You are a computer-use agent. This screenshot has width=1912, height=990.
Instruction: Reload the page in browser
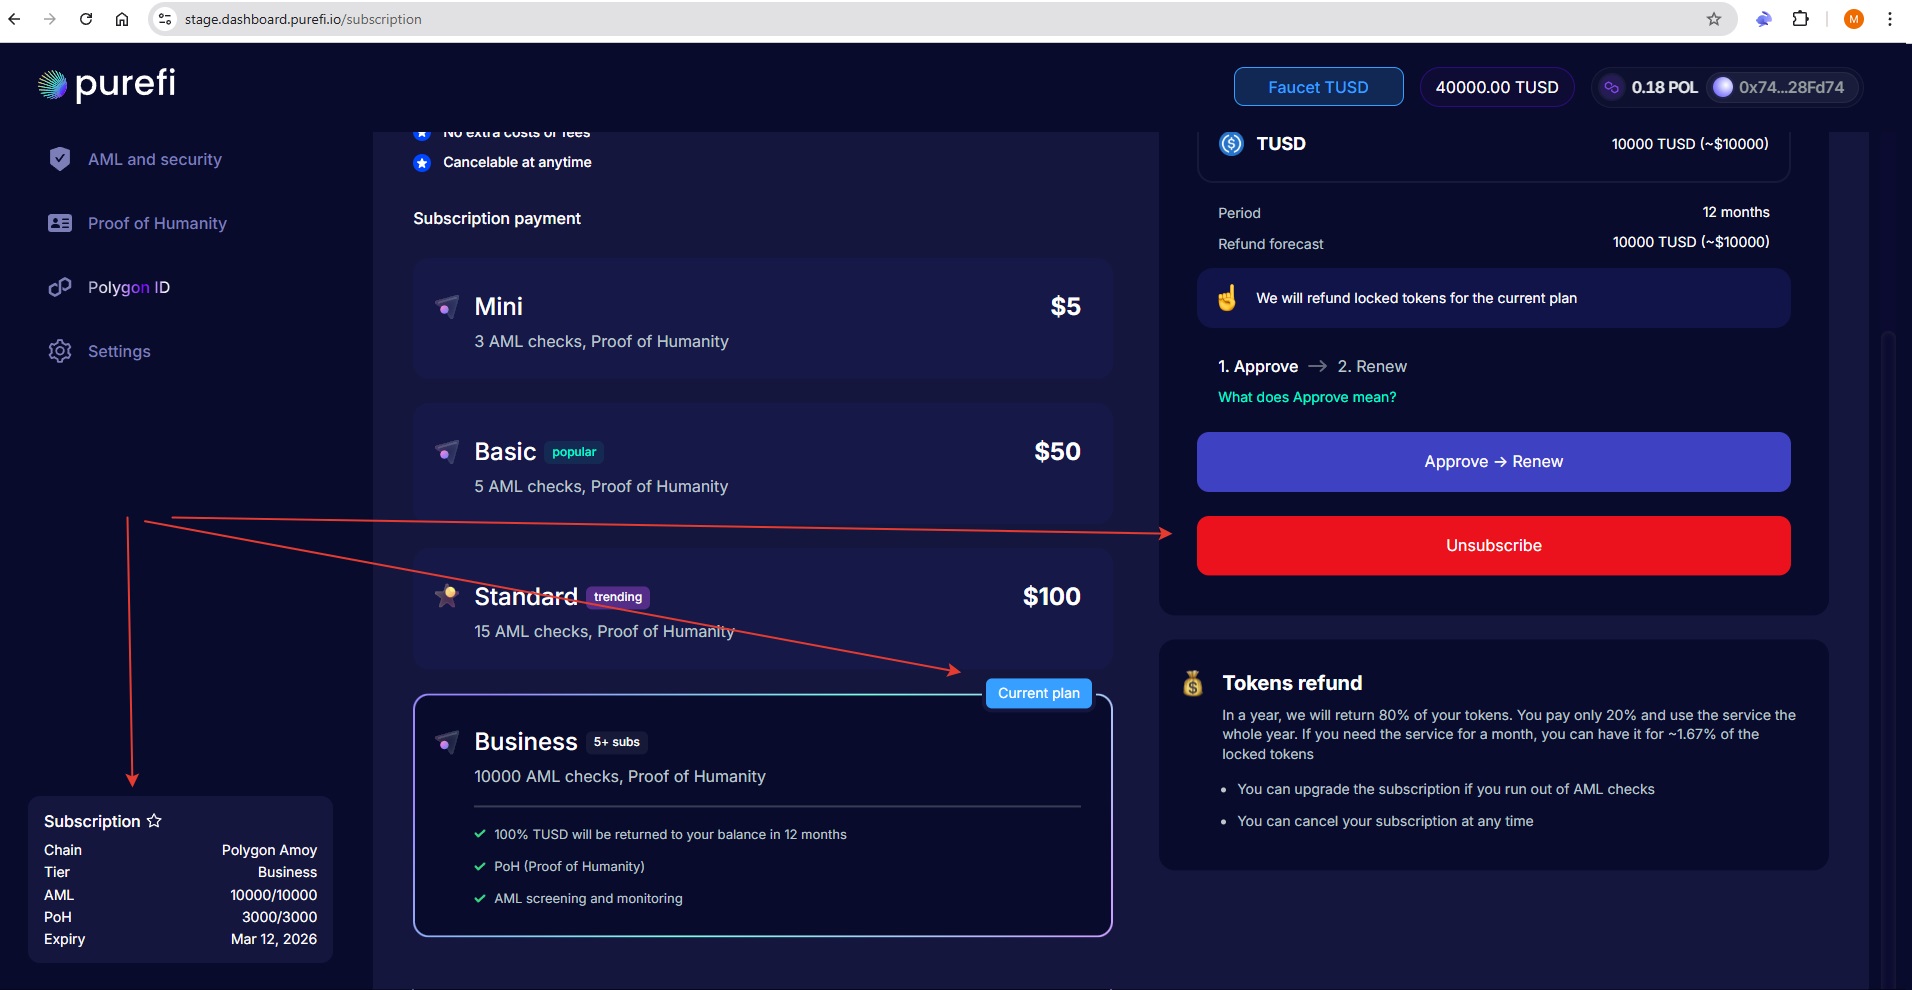click(86, 19)
